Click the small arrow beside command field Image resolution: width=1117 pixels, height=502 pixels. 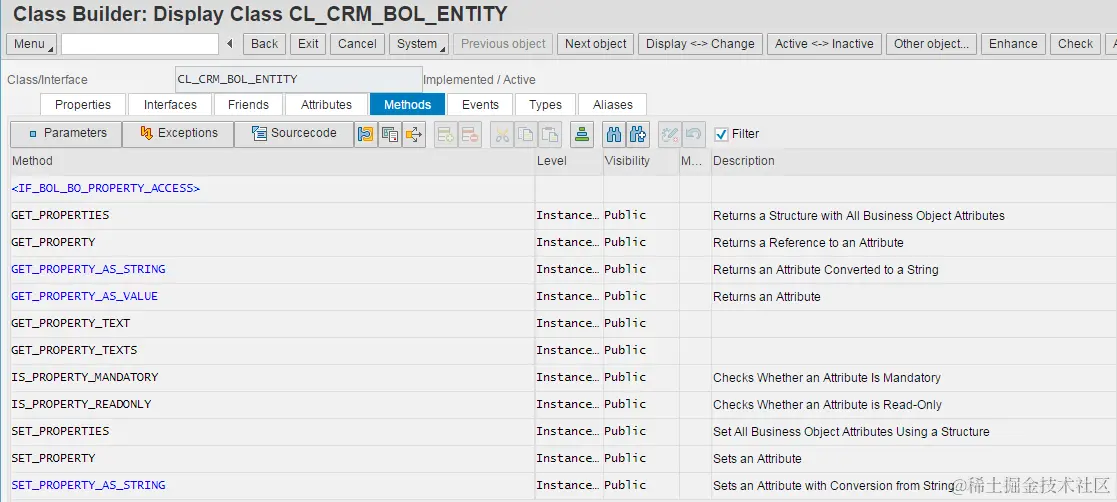click(229, 44)
